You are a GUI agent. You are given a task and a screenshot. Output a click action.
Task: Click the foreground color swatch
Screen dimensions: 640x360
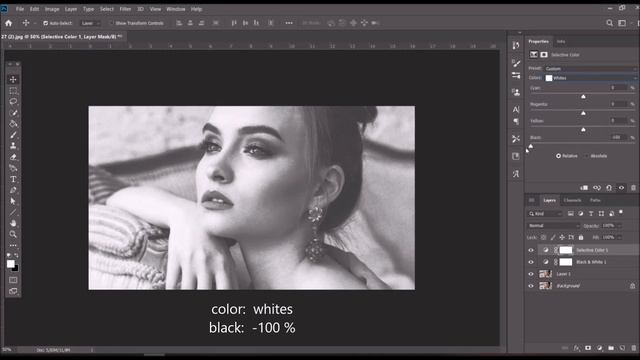(11, 264)
